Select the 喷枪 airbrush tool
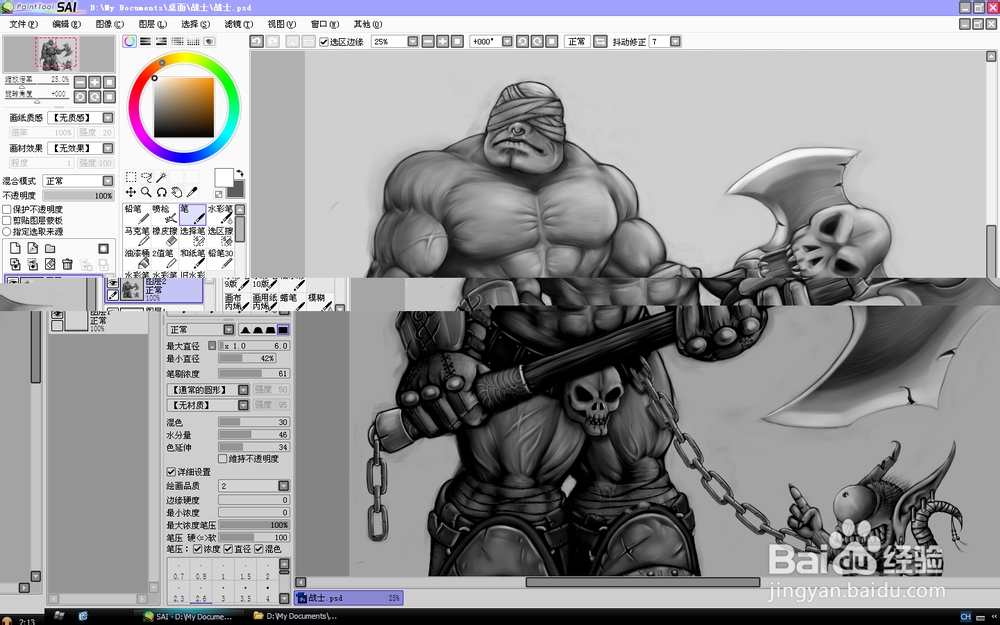Viewport: 1000px width, 625px height. click(x=165, y=214)
